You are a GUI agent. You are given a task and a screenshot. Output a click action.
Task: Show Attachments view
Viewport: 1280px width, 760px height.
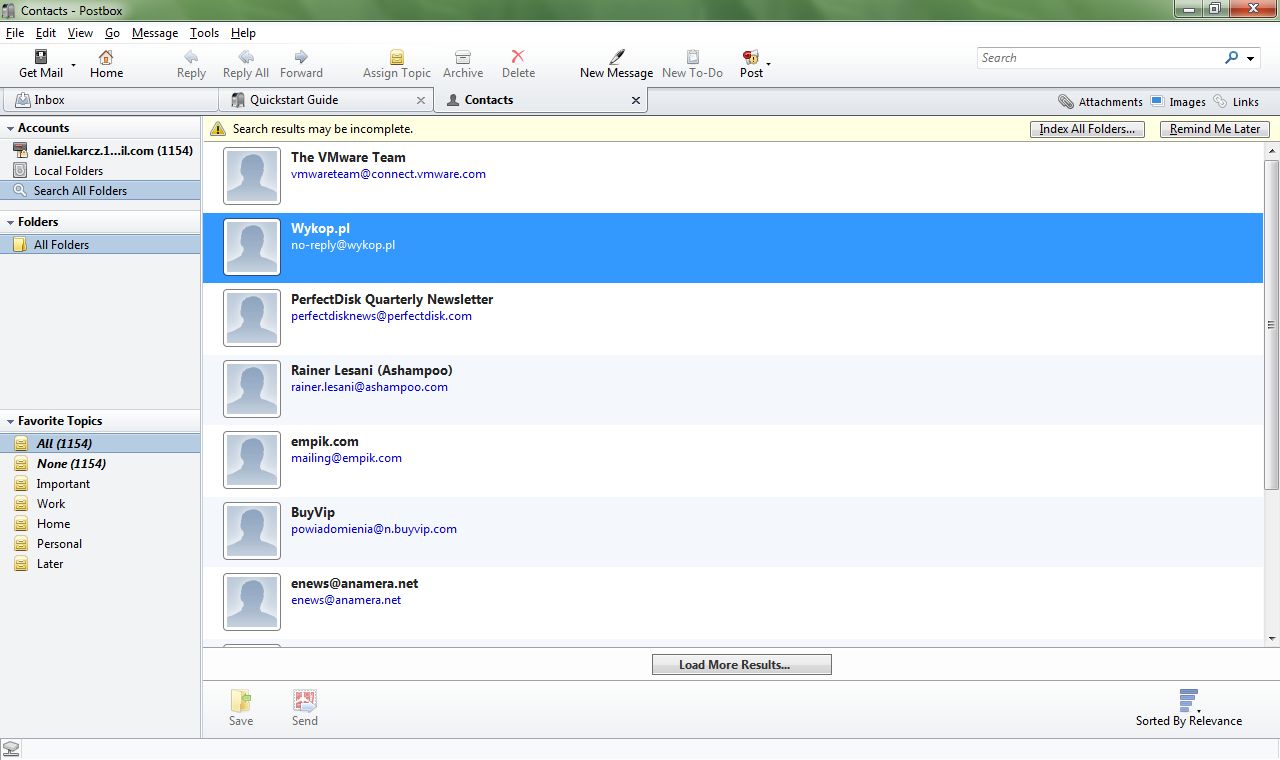pyautogui.click(x=1100, y=102)
